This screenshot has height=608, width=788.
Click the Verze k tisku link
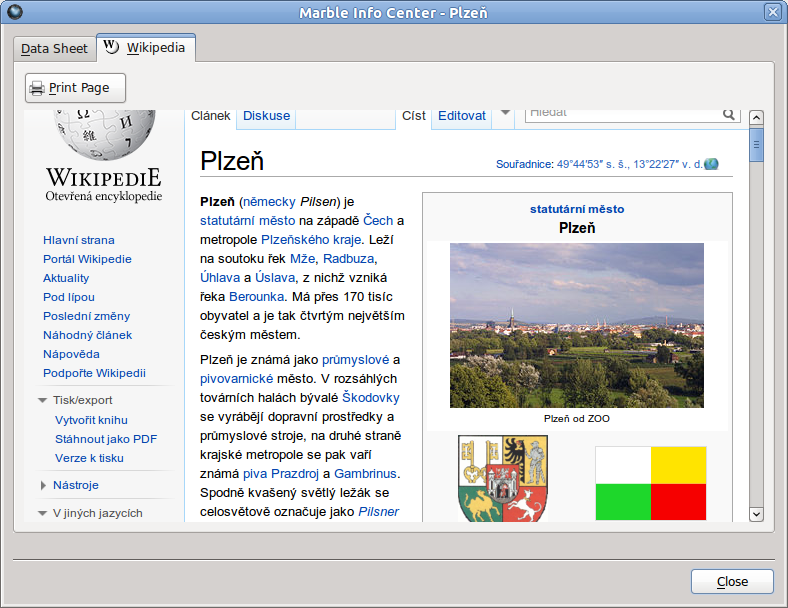tap(89, 459)
